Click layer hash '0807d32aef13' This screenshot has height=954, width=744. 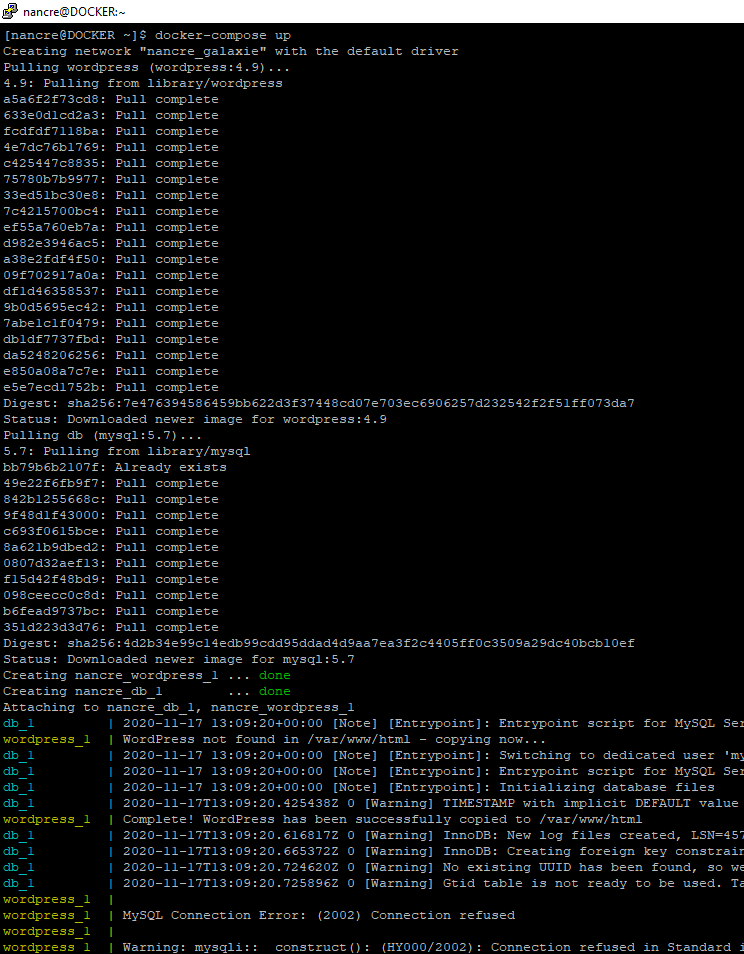[x=50, y=563]
